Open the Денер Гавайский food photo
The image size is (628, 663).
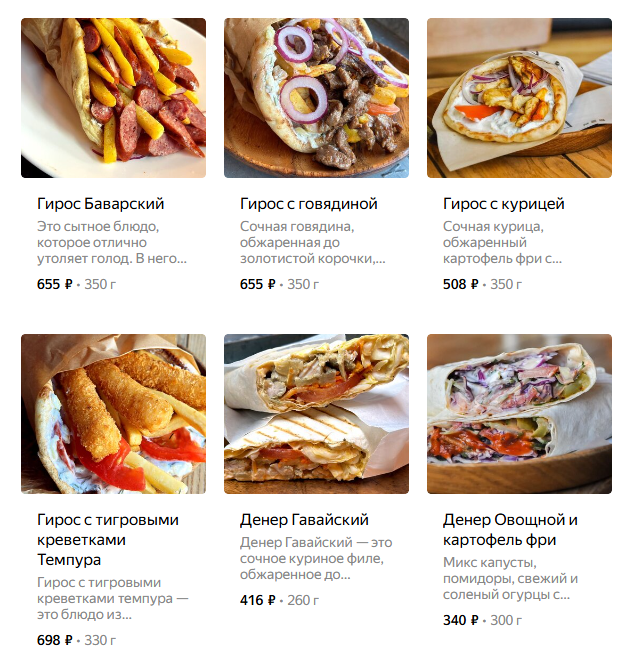[x=316, y=414]
